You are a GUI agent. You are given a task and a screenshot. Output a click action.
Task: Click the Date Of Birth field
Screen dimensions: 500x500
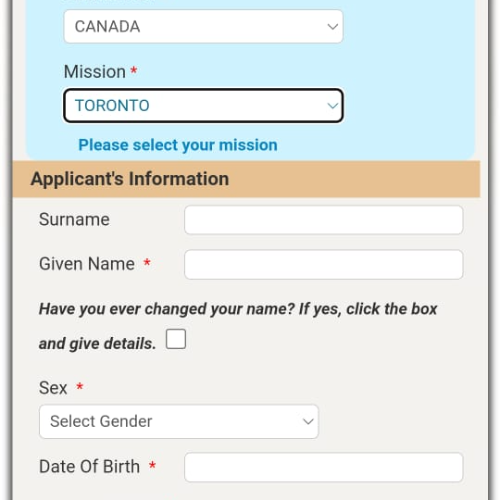[x=323, y=467]
